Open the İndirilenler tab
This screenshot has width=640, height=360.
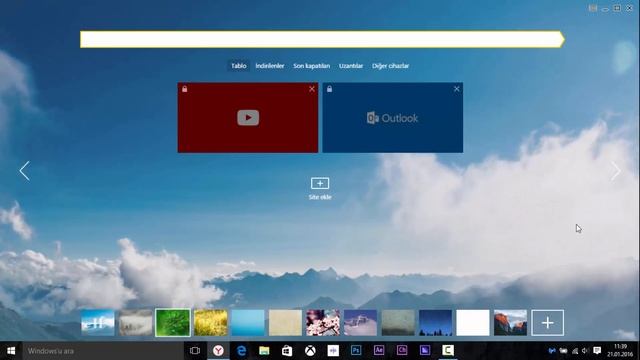pyautogui.click(x=270, y=66)
